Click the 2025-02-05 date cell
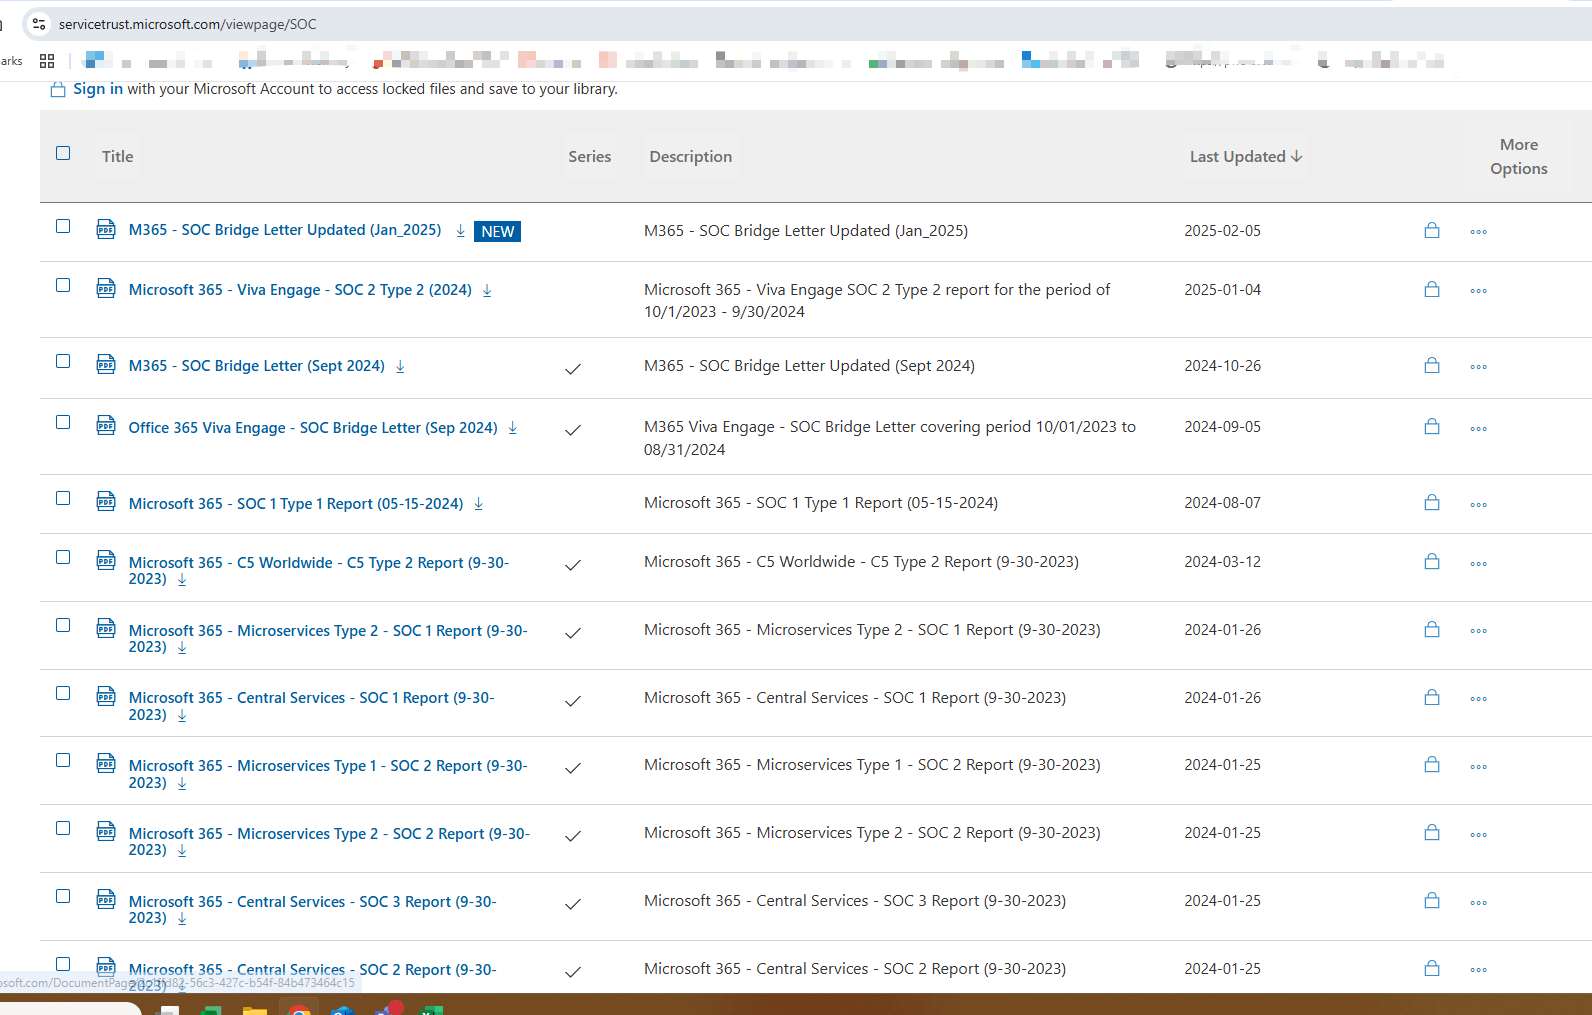This screenshot has height=1015, width=1592. pyautogui.click(x=1222, y=230)
